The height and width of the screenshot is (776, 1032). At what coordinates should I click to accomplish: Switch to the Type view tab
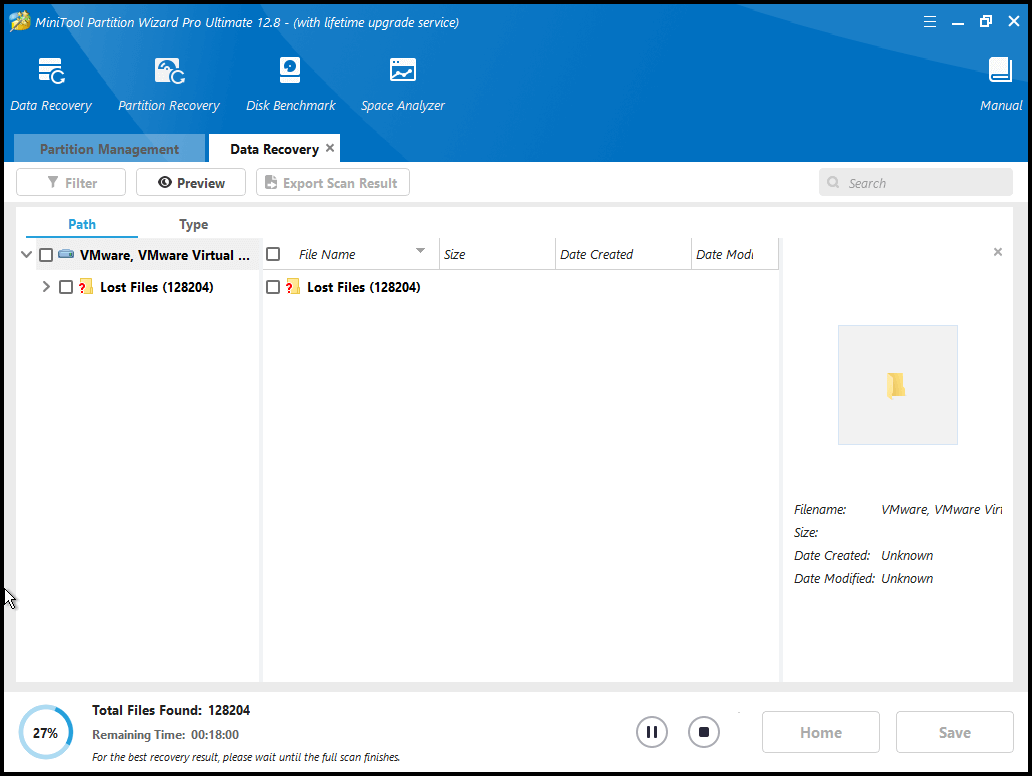coord(194,224)
